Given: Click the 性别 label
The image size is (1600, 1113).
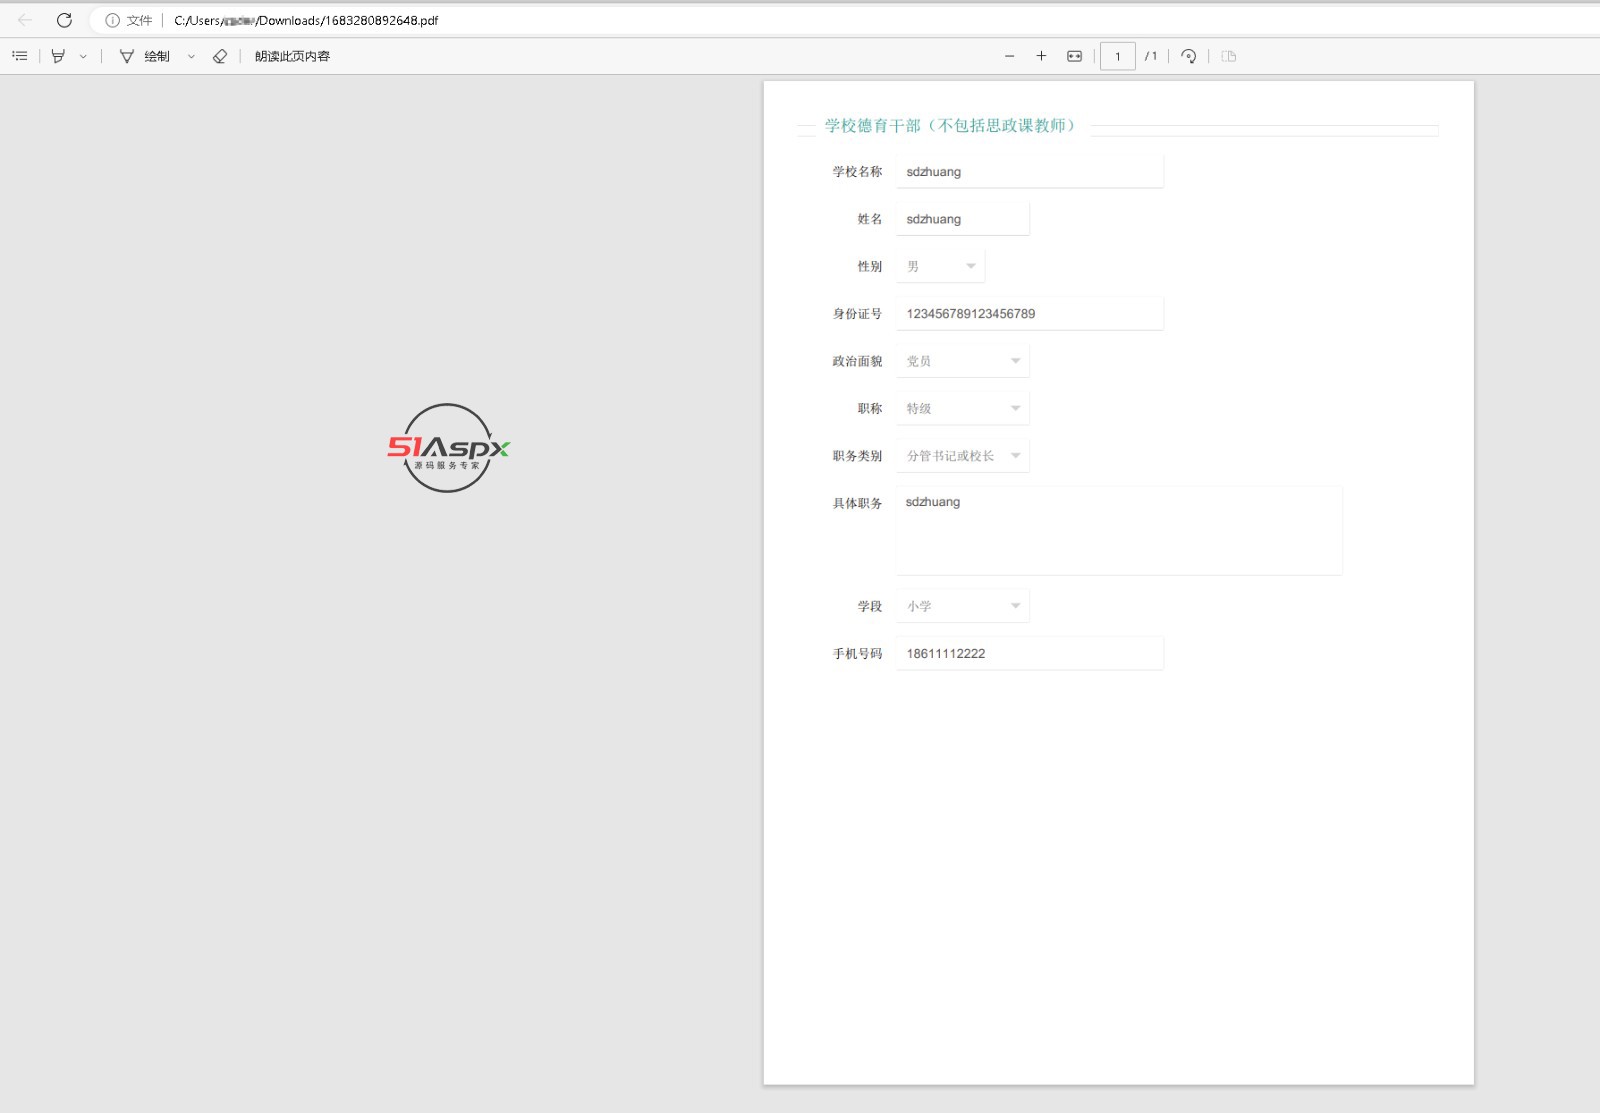Looking at the screenshot, I should pos(870,266).
